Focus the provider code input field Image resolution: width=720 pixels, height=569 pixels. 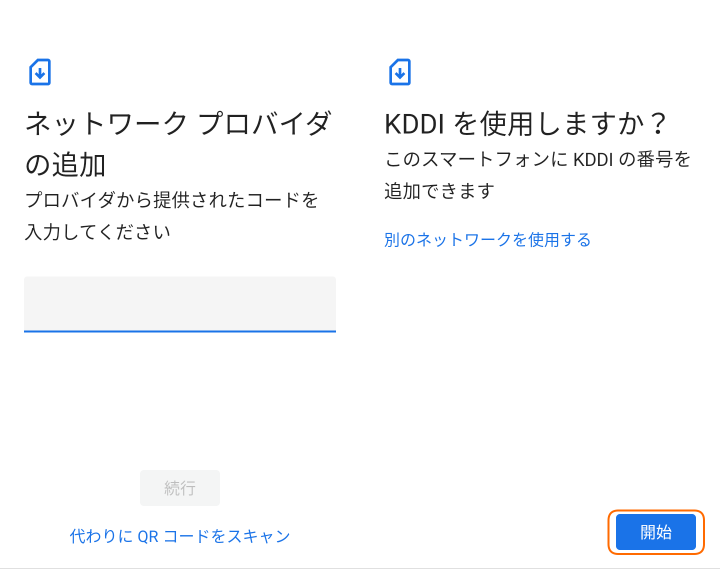[180, 303]
